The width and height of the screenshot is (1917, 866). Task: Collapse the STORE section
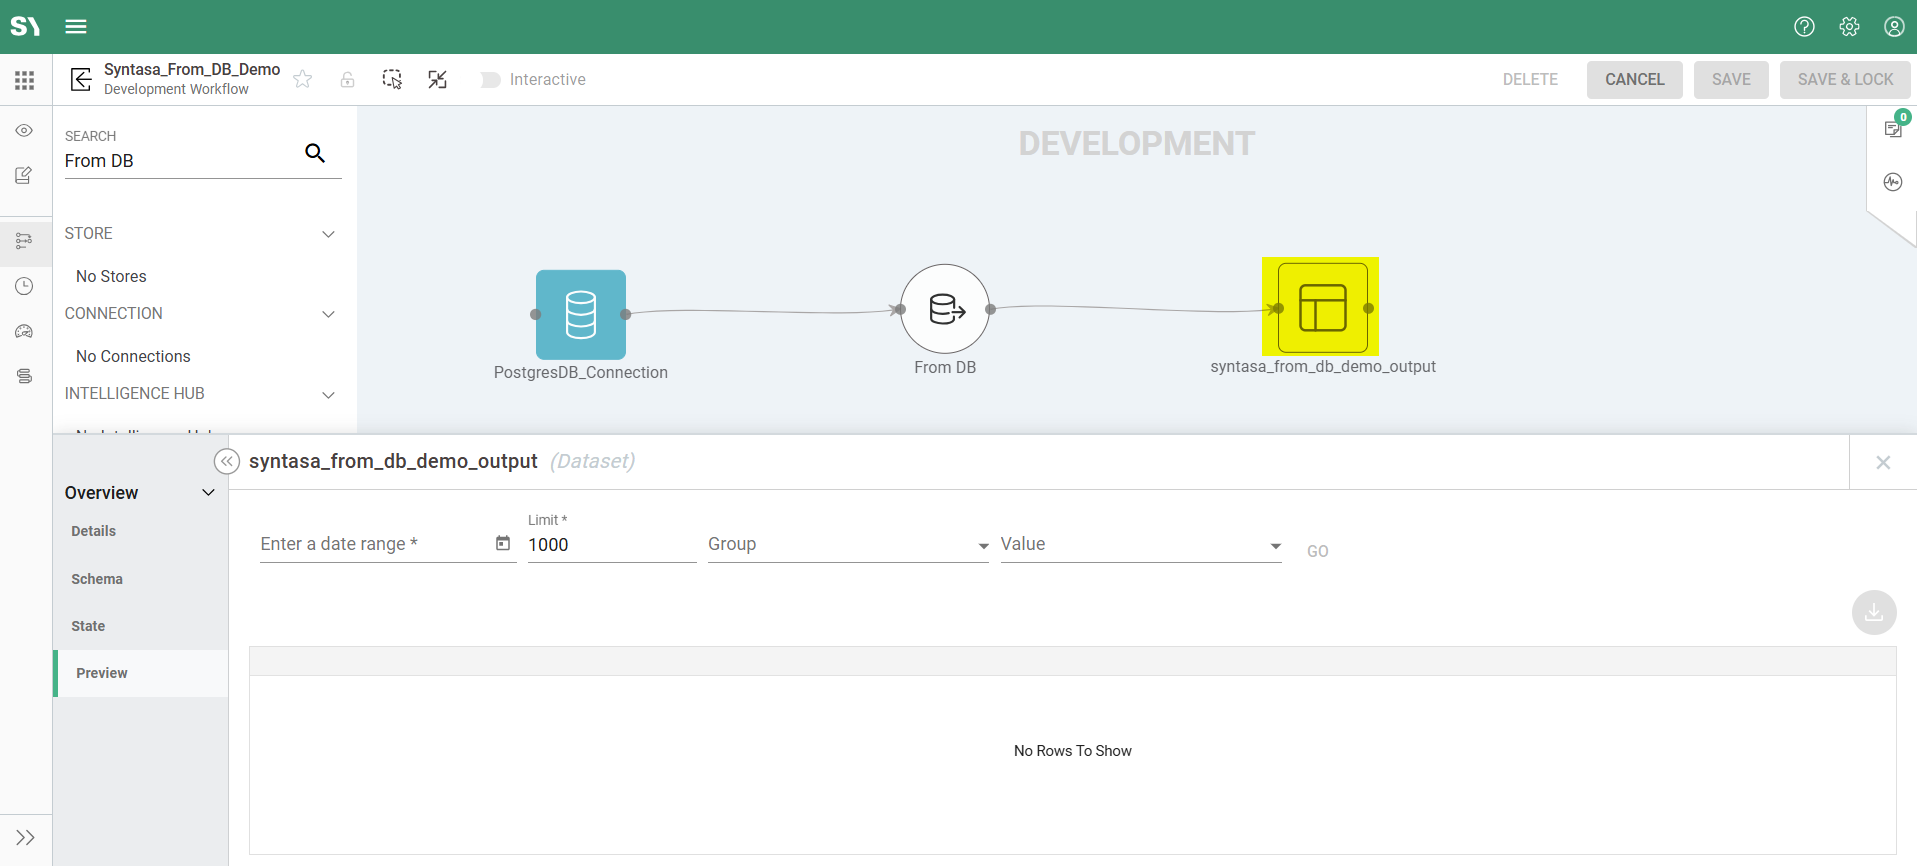[328, 234]
